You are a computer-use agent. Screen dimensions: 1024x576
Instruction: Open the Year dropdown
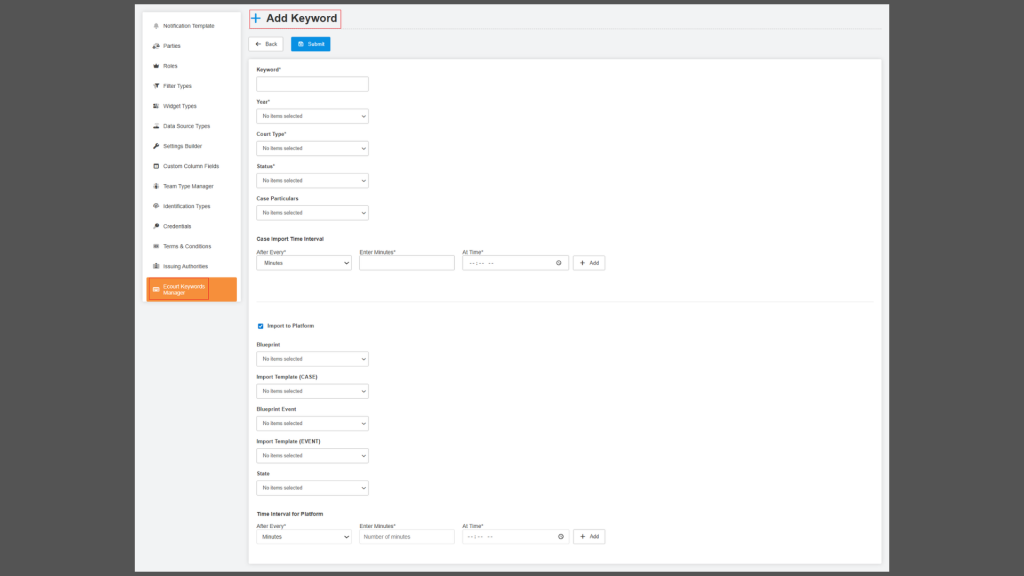(312, 116)
